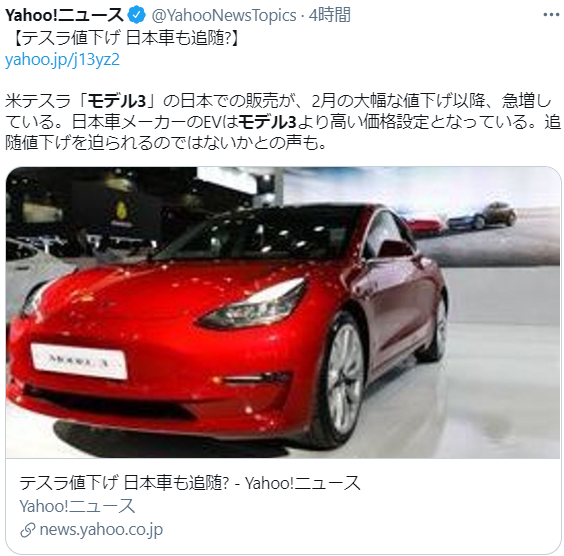Click the silver front wheel of the Tesla
Screen dimensions: 564x556
342,379
